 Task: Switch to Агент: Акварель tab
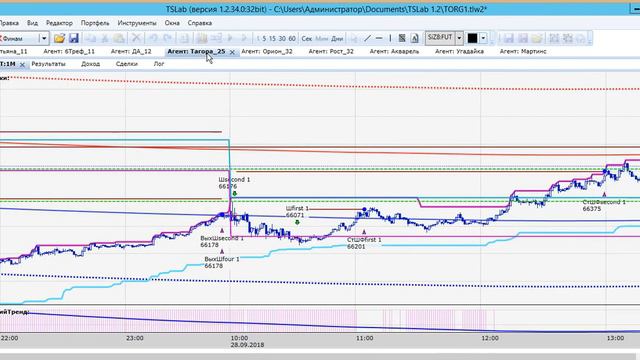click(x=394, y=51)
